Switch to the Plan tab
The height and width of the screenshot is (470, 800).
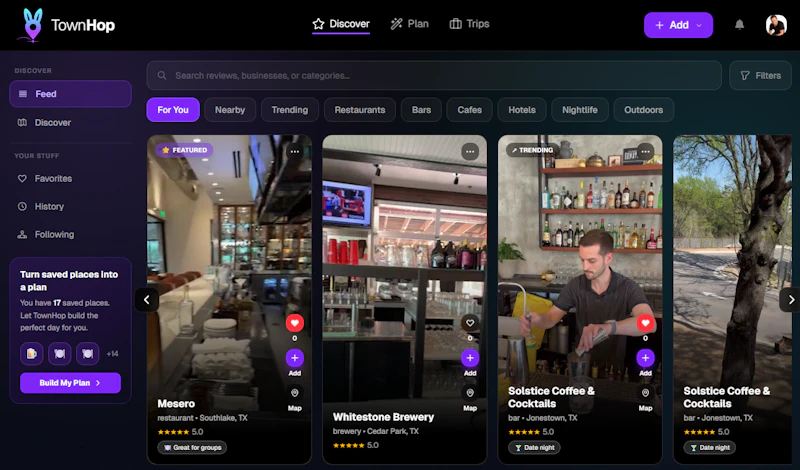410,24
